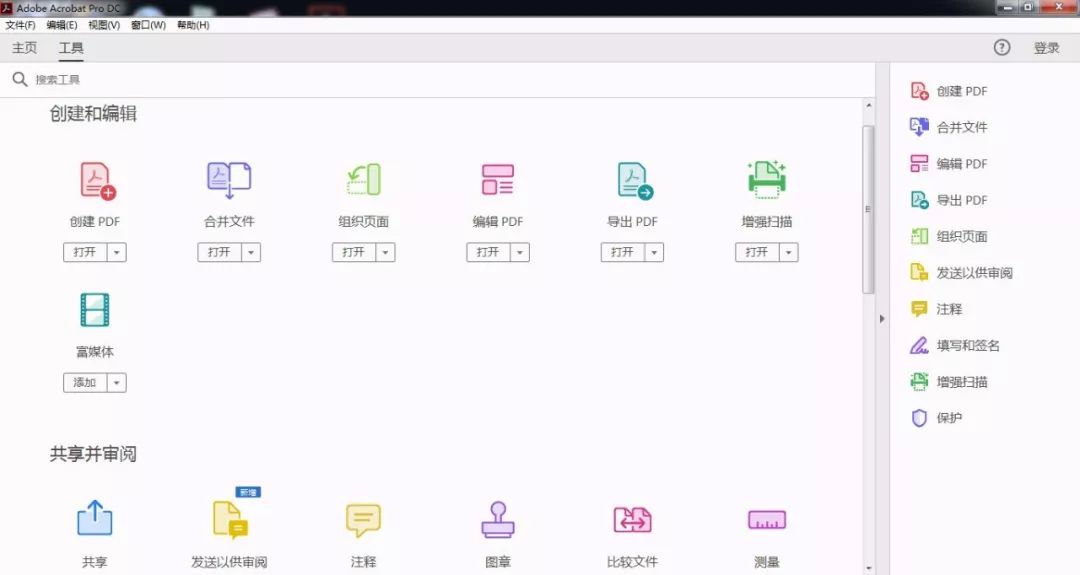1080x575 pixels.
Task: Click the 增强扫描 printer icon
Action: tap(767, 179)
